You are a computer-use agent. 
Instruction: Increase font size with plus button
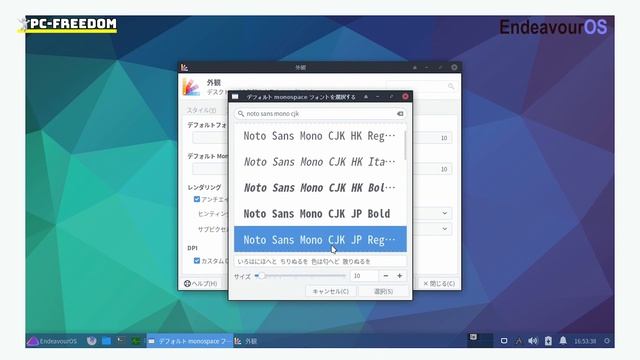click(x=400, y=276)
